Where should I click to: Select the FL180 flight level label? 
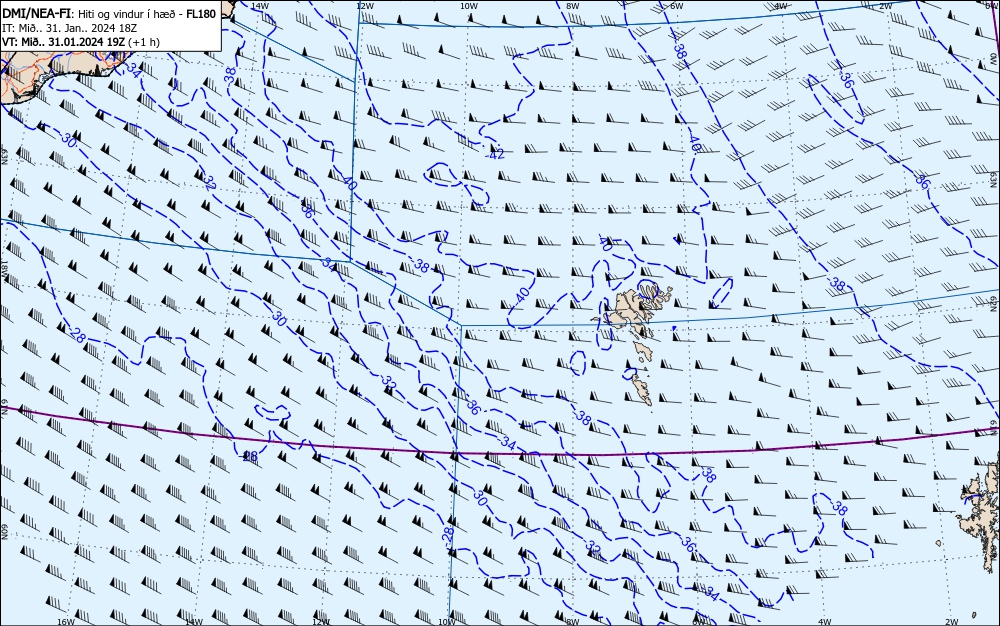[x=201, y=14]
